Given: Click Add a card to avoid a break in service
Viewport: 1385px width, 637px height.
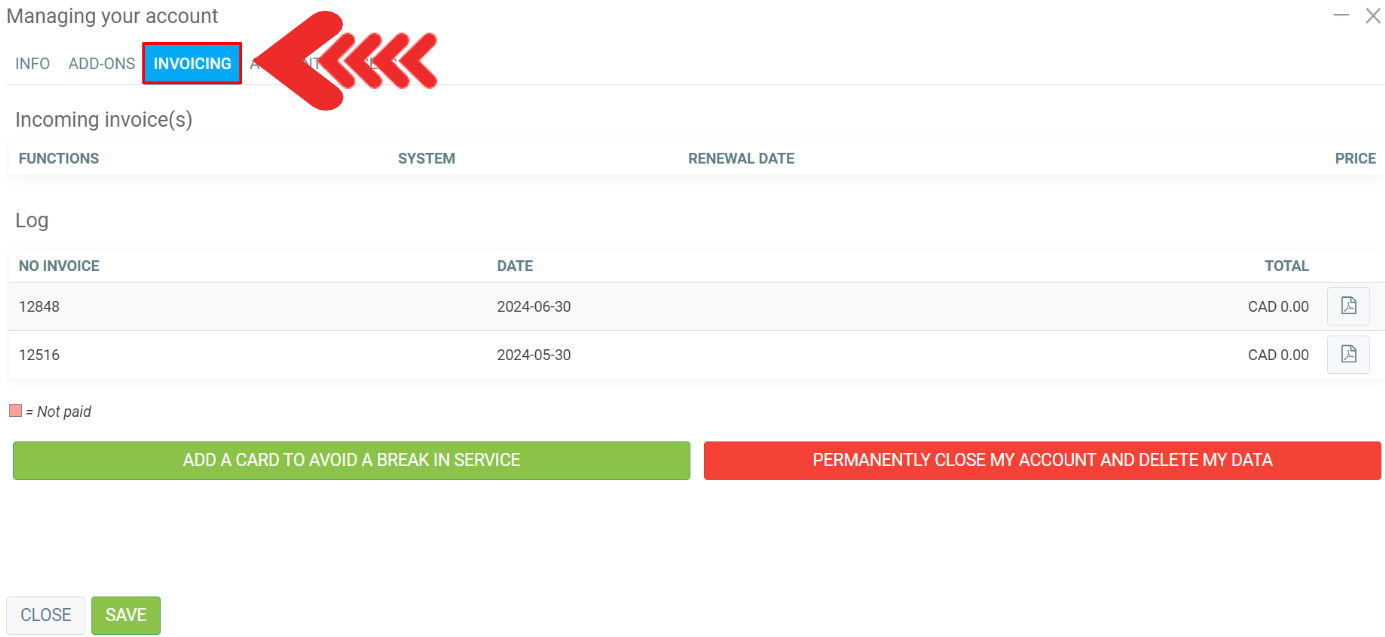Looking at the screenshot, I should [351, 460].
